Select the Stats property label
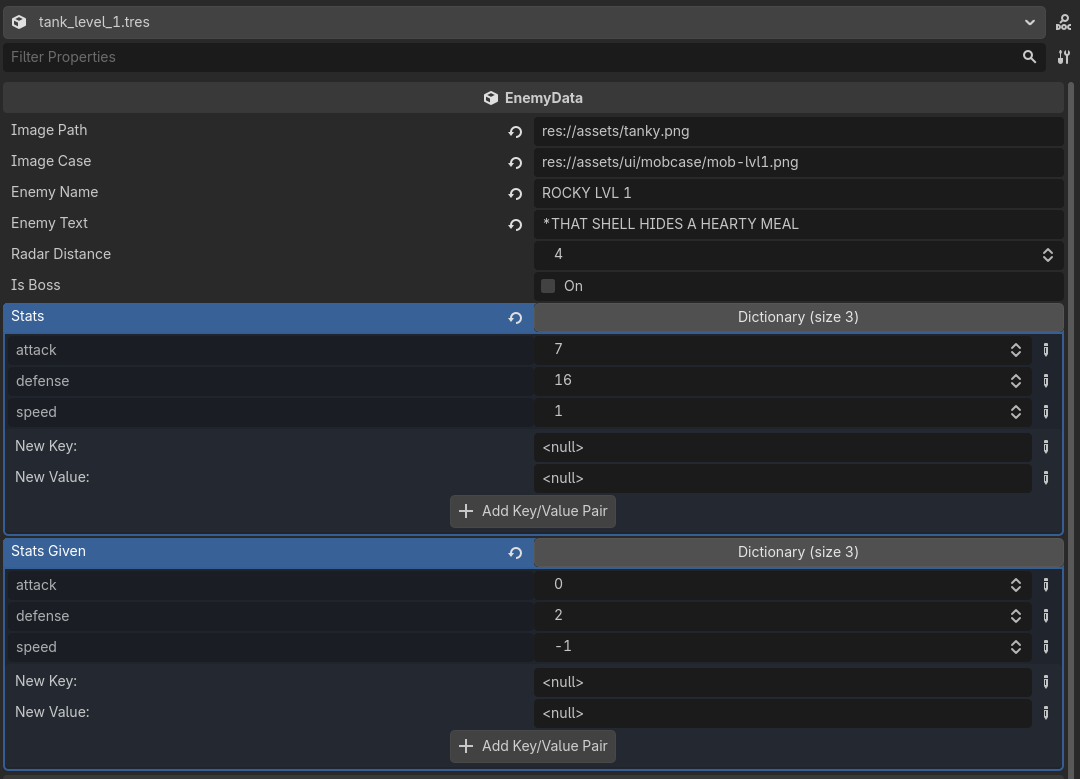 [28, 316]
